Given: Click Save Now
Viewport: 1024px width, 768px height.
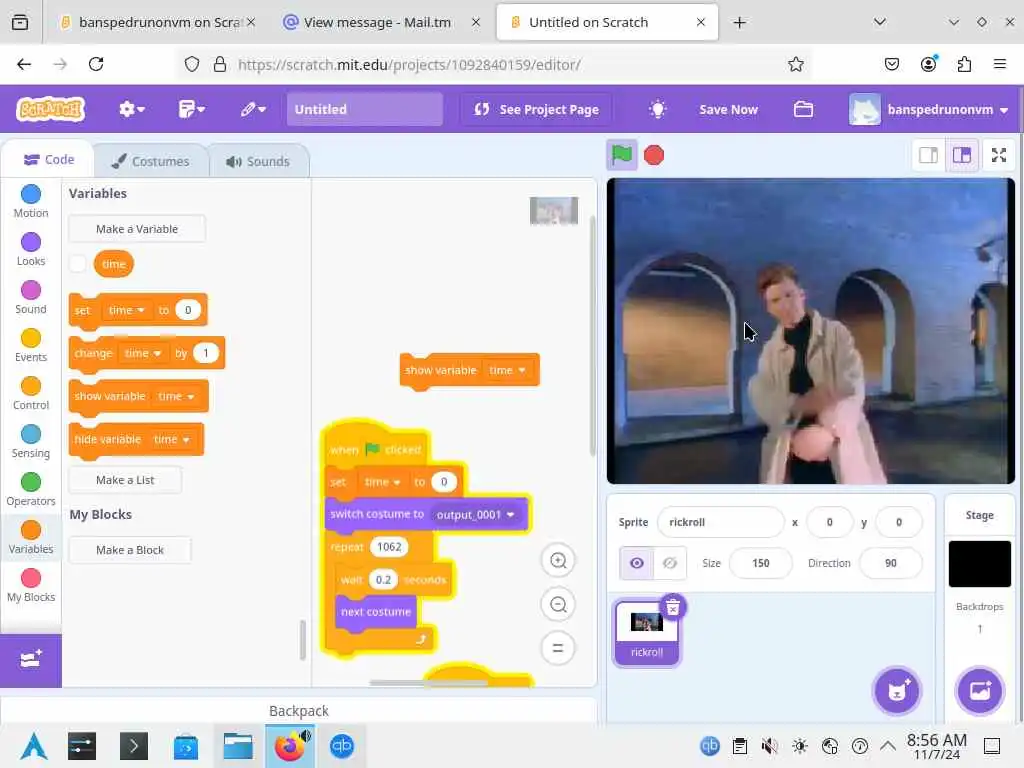Looking at the screenshot, I should point(728,109).
